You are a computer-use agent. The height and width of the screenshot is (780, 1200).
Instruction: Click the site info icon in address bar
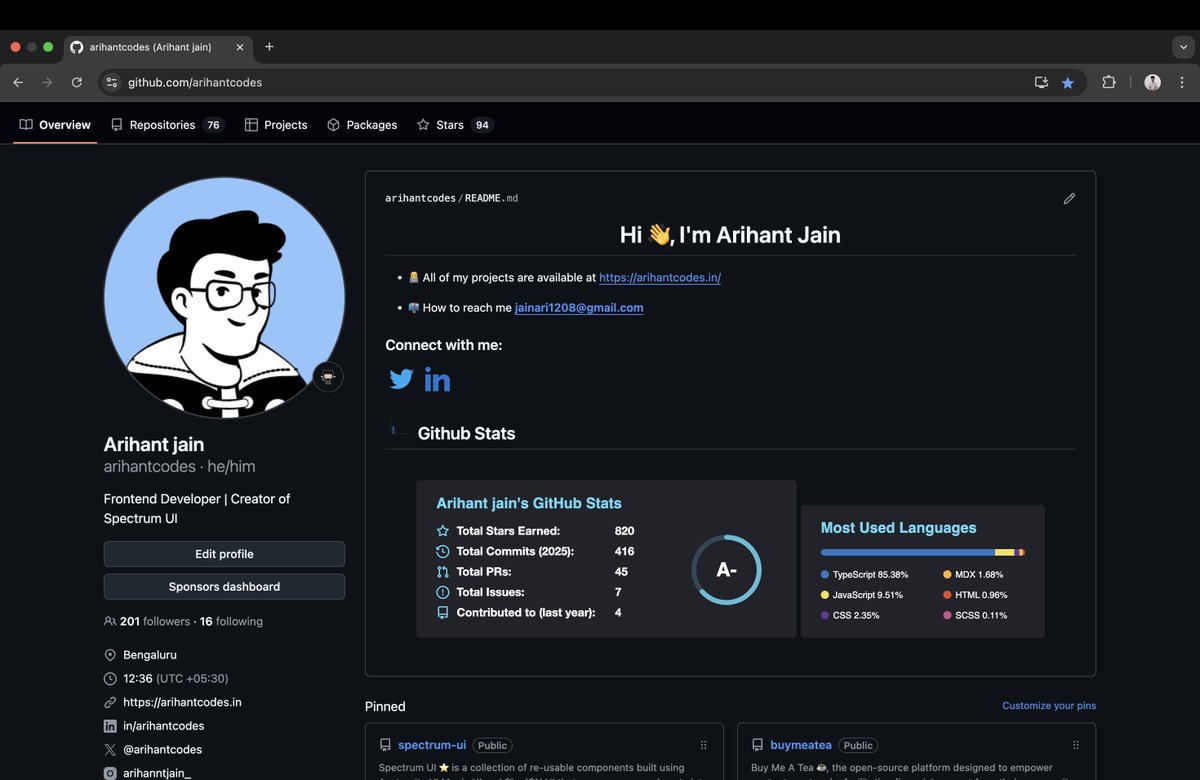(112, 82)
